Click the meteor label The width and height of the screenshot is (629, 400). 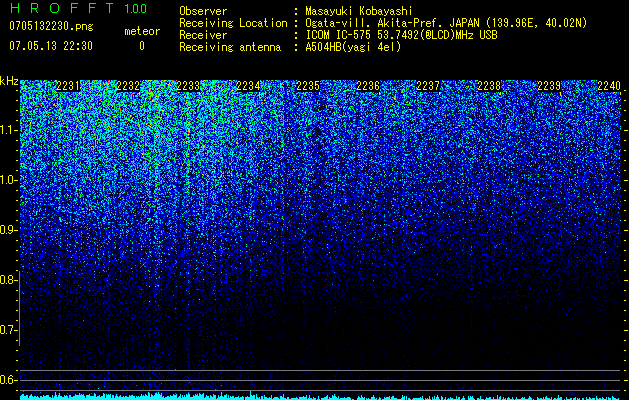[x=142, y=31]
